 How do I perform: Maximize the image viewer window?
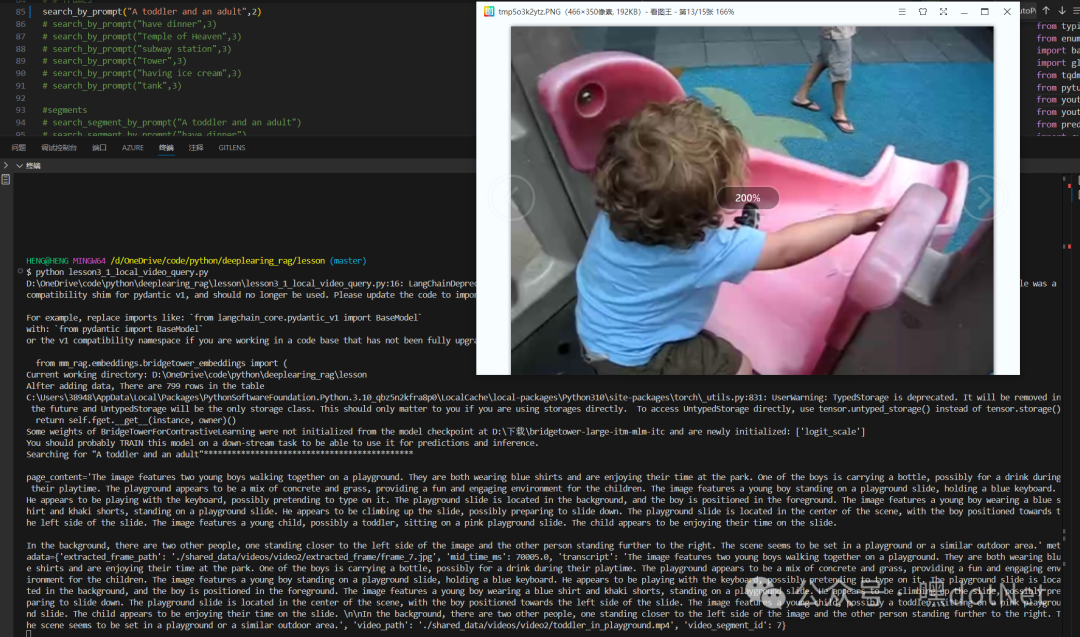[x=984, y=12]
